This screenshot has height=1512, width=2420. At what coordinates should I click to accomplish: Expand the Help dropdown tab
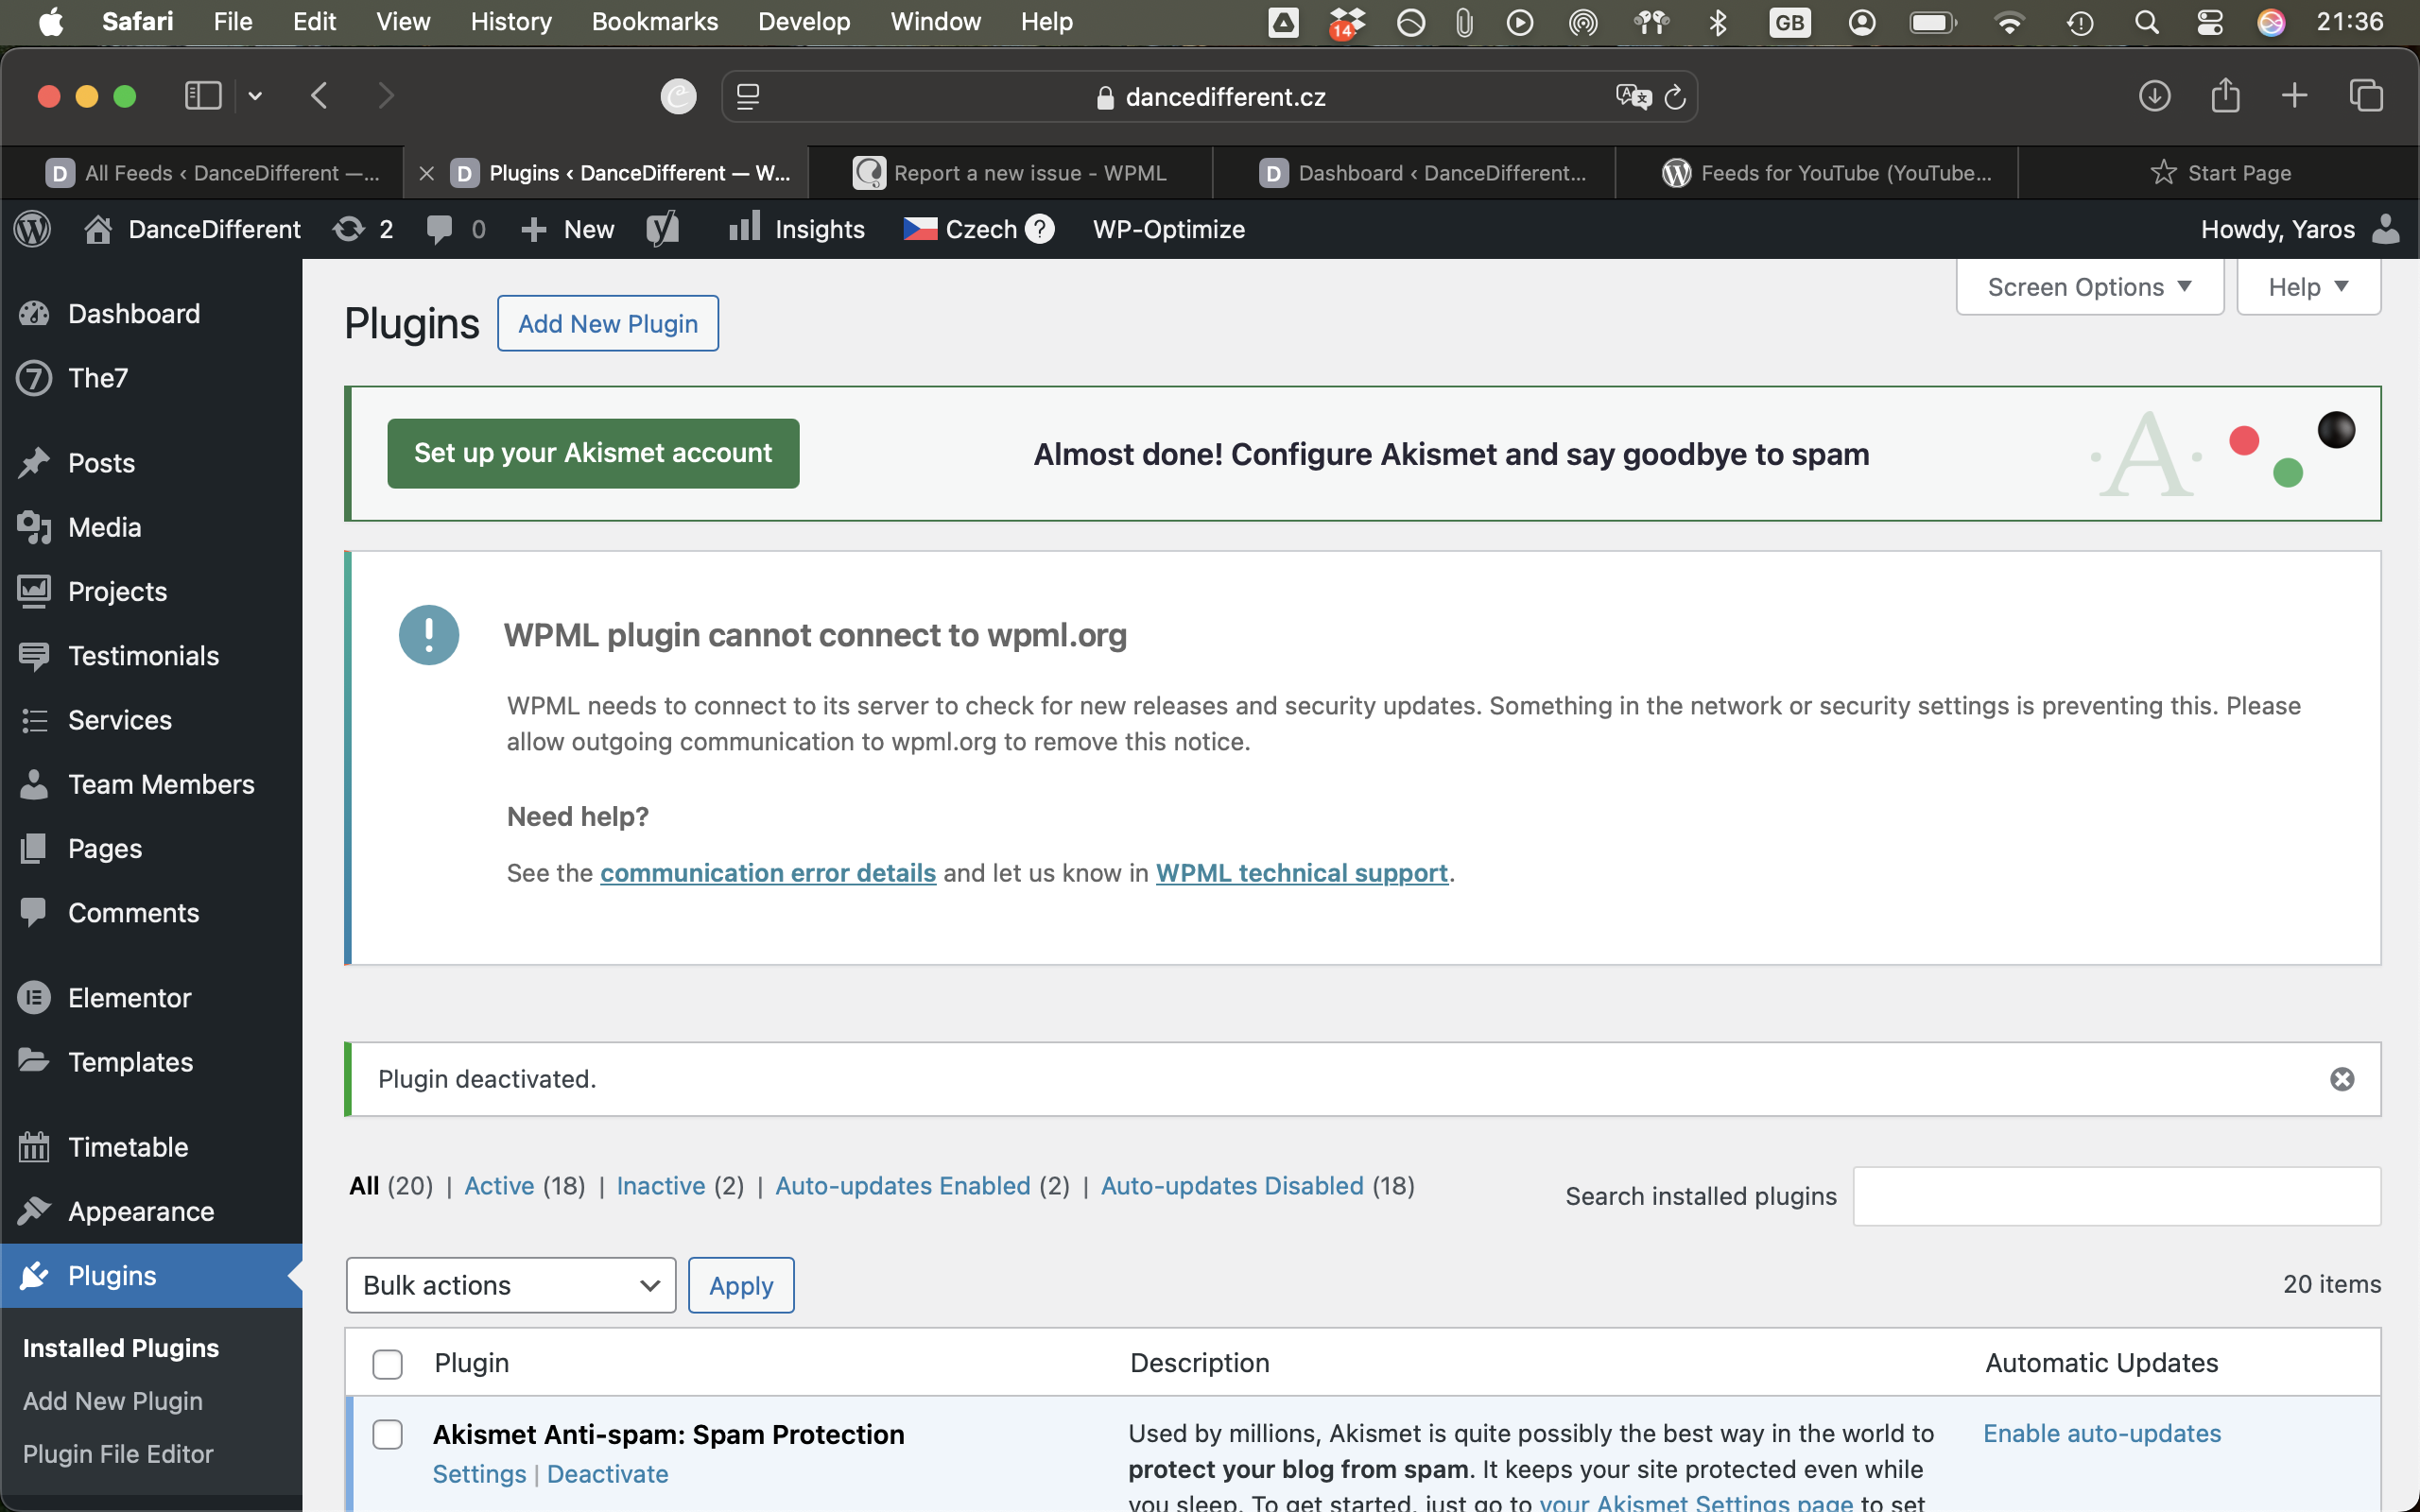[x=2307, y=287]
